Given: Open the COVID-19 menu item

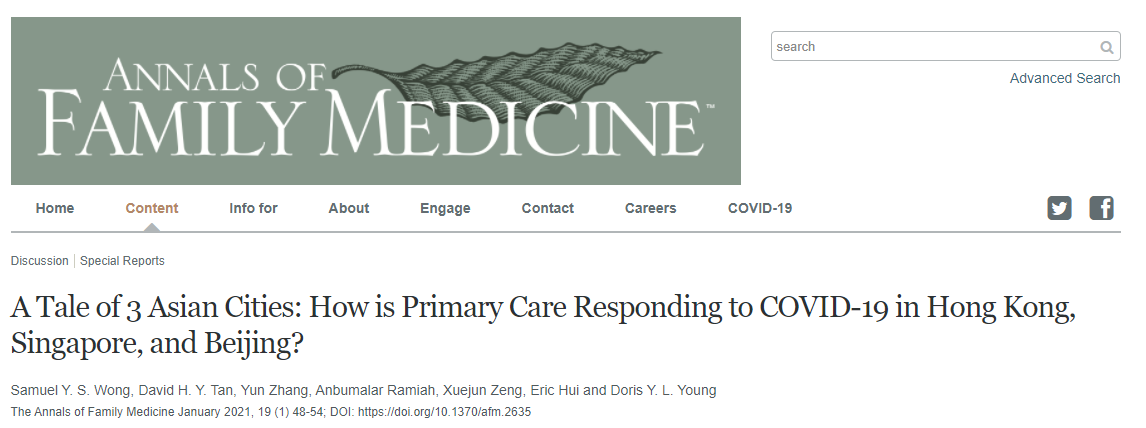Looking at the screenshot, I should (760, 208).
